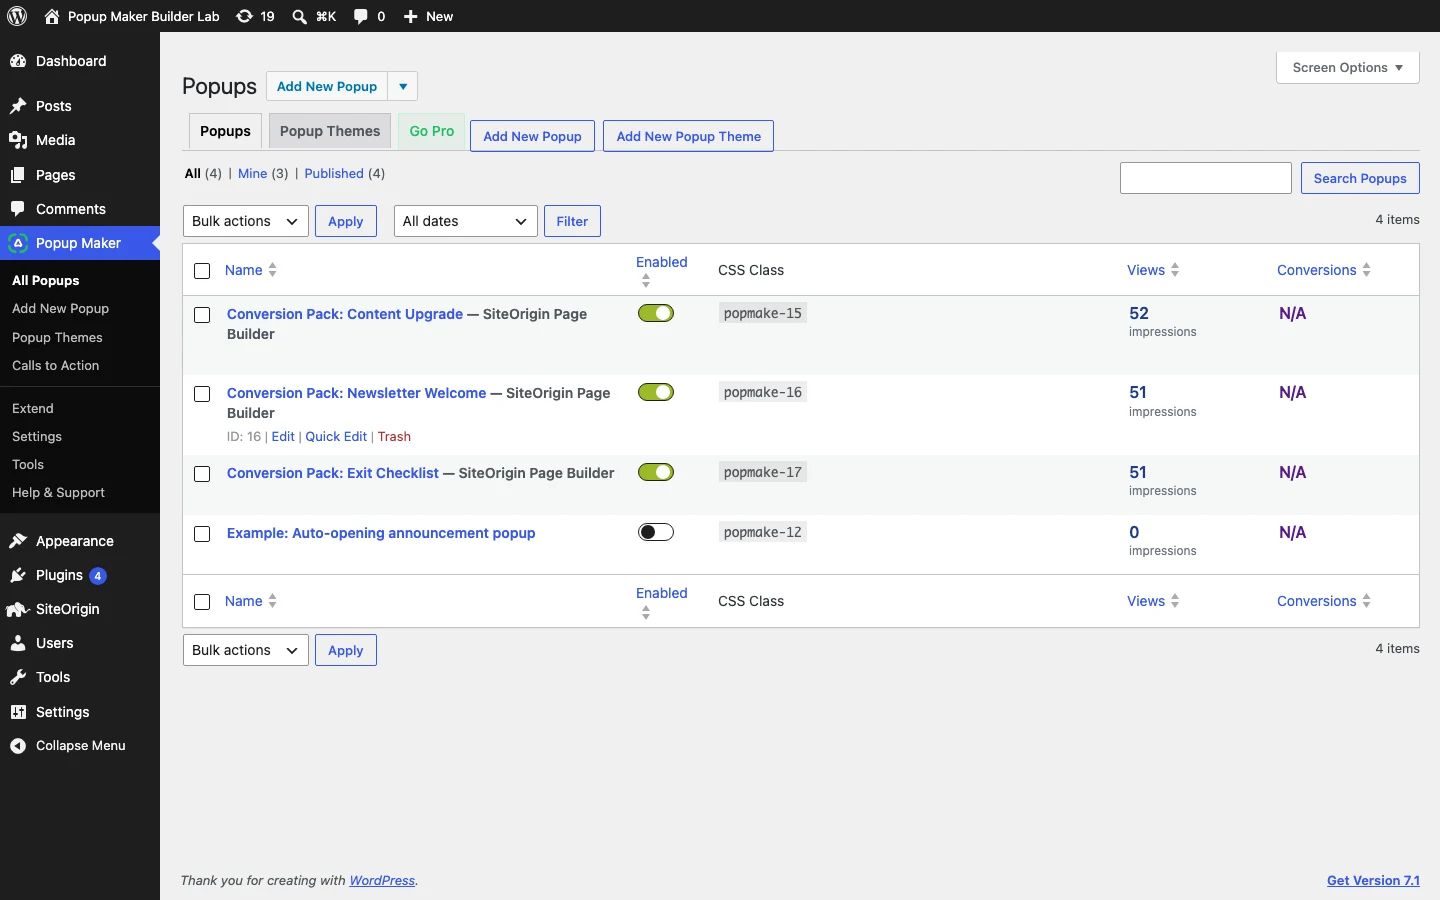Filter by Mine (3) popups
Viewport: 1440px width, 900px height.
pyautogui.click(x=263, y=173)
